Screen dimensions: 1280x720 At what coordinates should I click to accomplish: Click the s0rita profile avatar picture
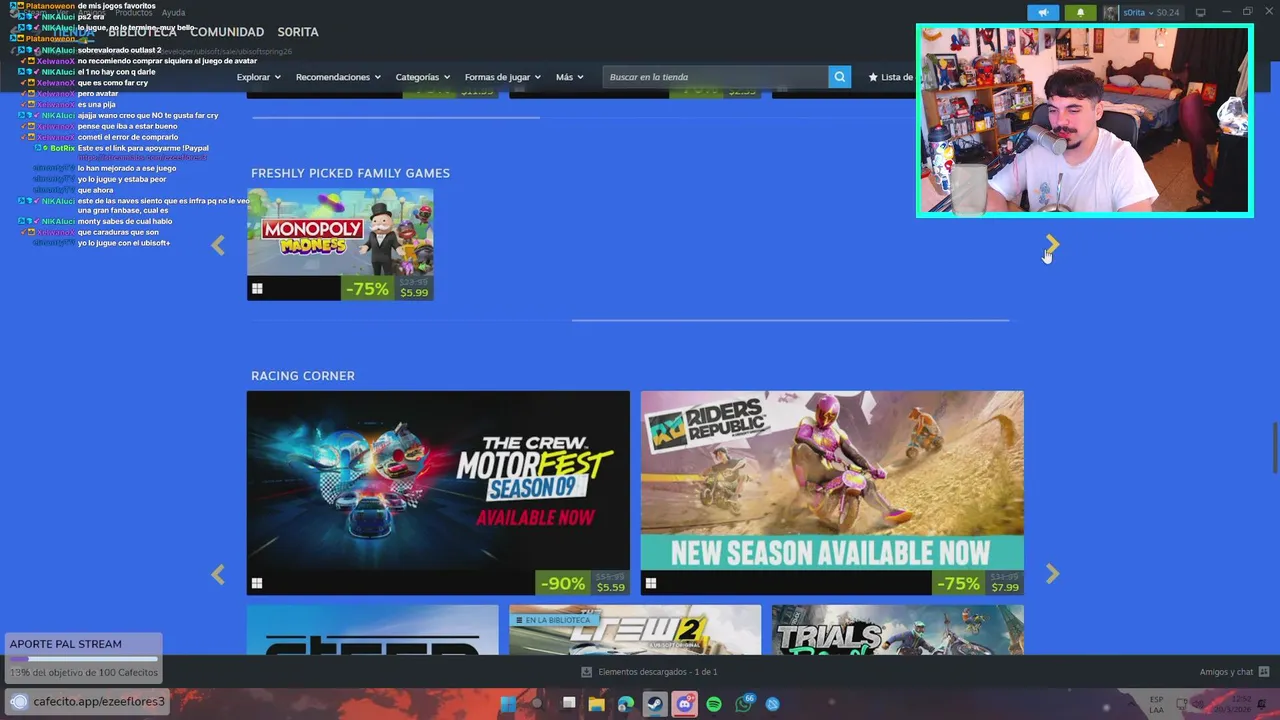(x=1111, y=13)
